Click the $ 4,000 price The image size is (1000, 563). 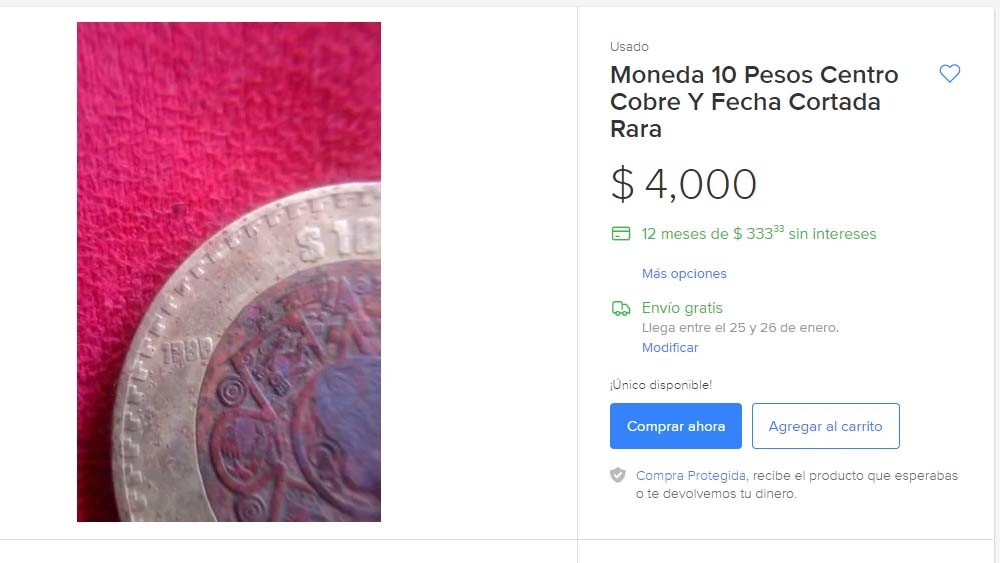pyautogui.click(x=684, y=184)
